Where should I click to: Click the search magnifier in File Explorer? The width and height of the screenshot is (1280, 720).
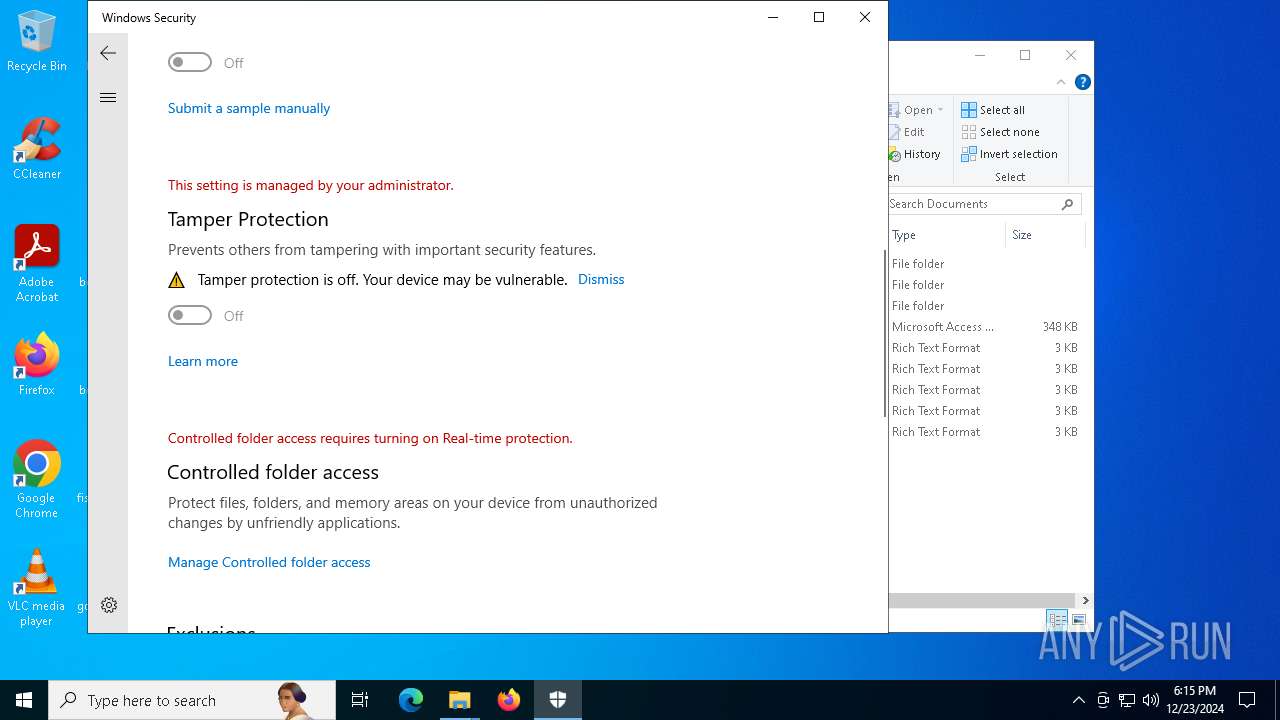1068,204
